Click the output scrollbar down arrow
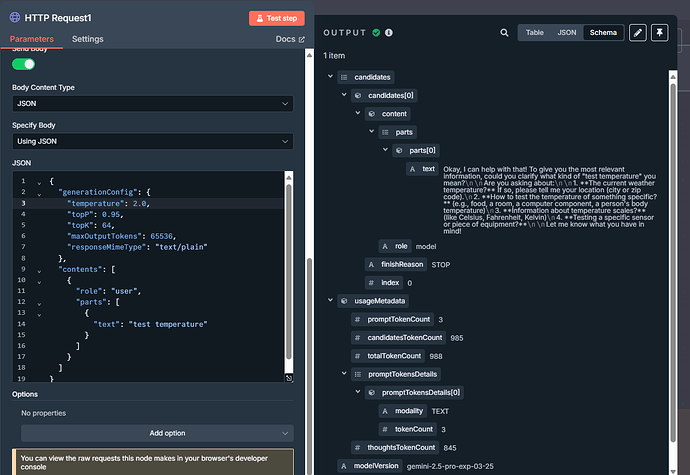This screenshot has width=690, height=475. [x=673, y=471]
